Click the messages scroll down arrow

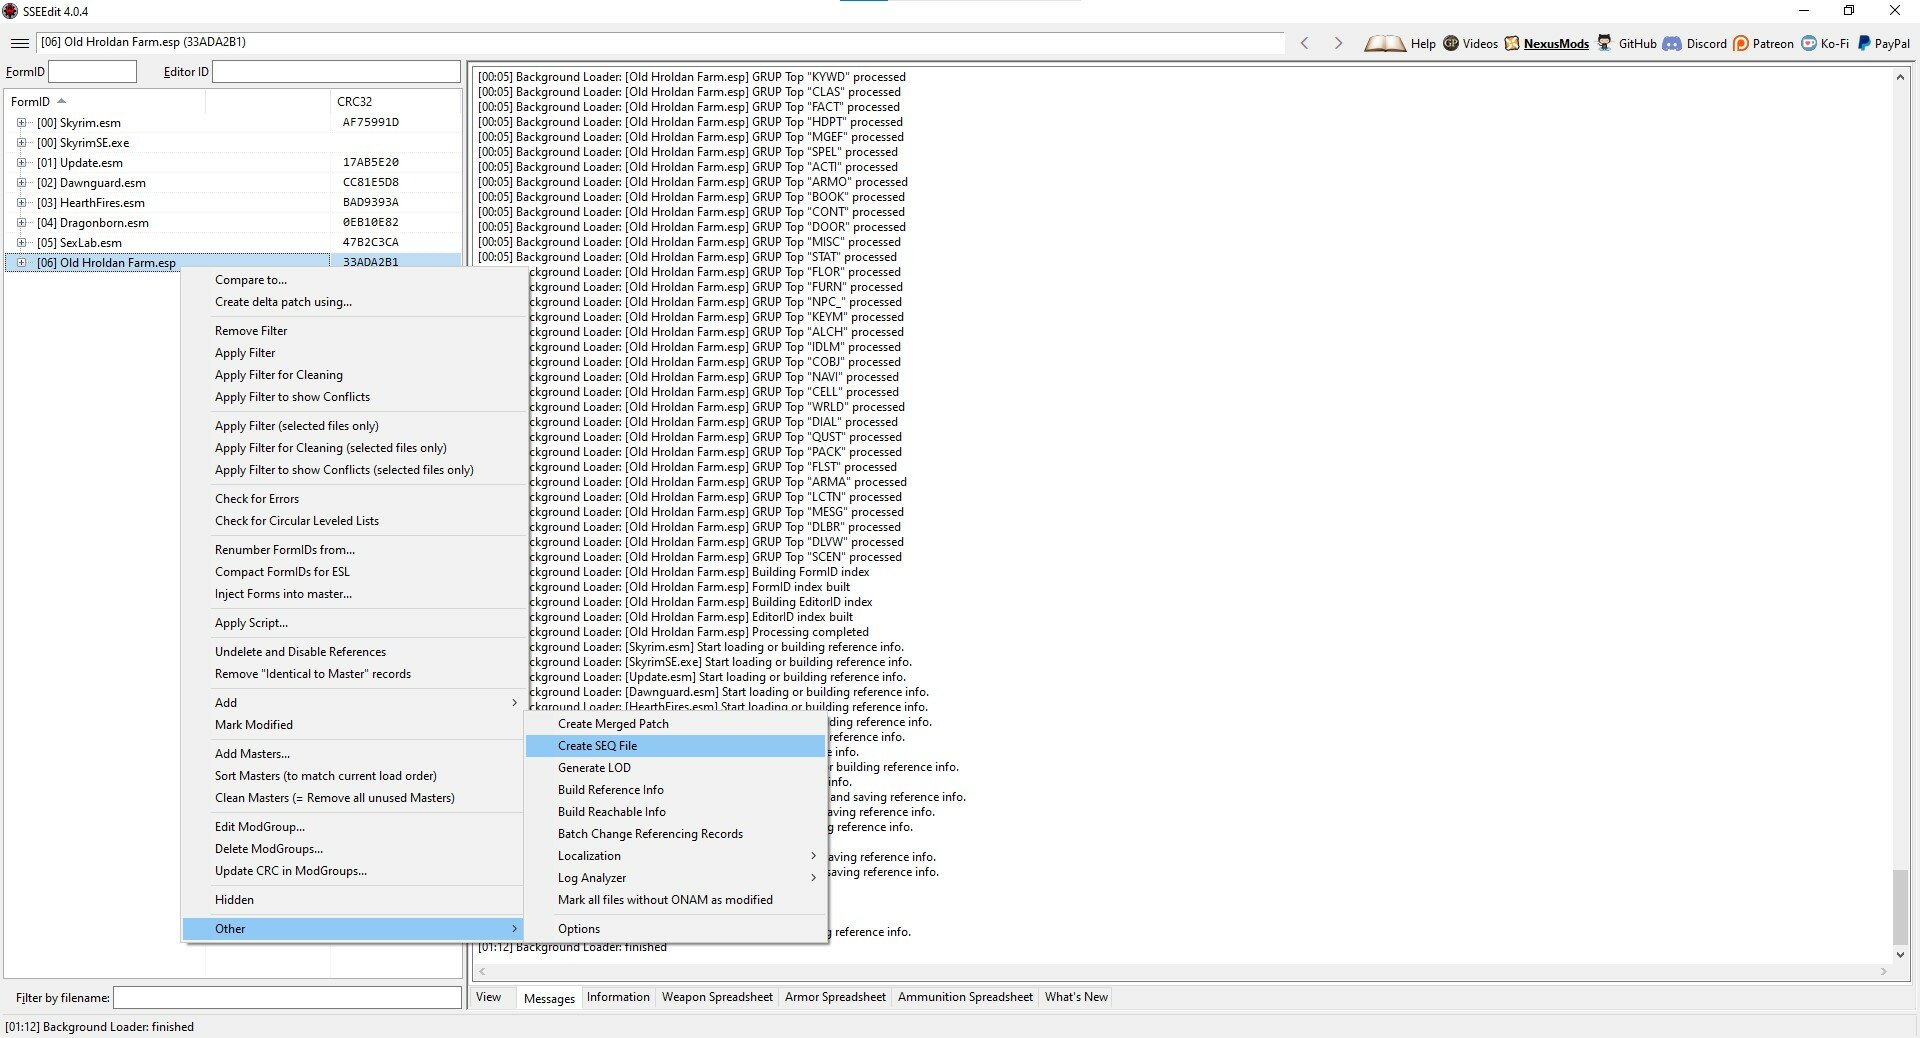[1900, 955]
